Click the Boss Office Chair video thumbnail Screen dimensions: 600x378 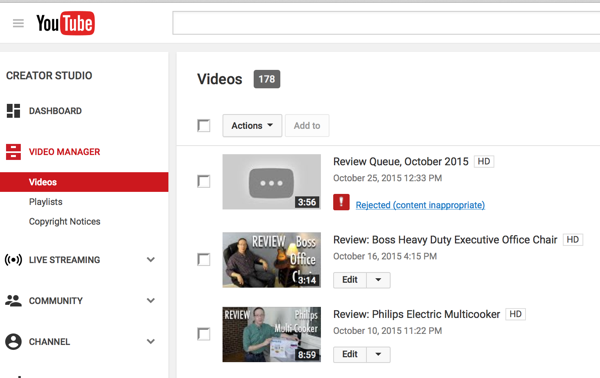[x=272, y=260]
